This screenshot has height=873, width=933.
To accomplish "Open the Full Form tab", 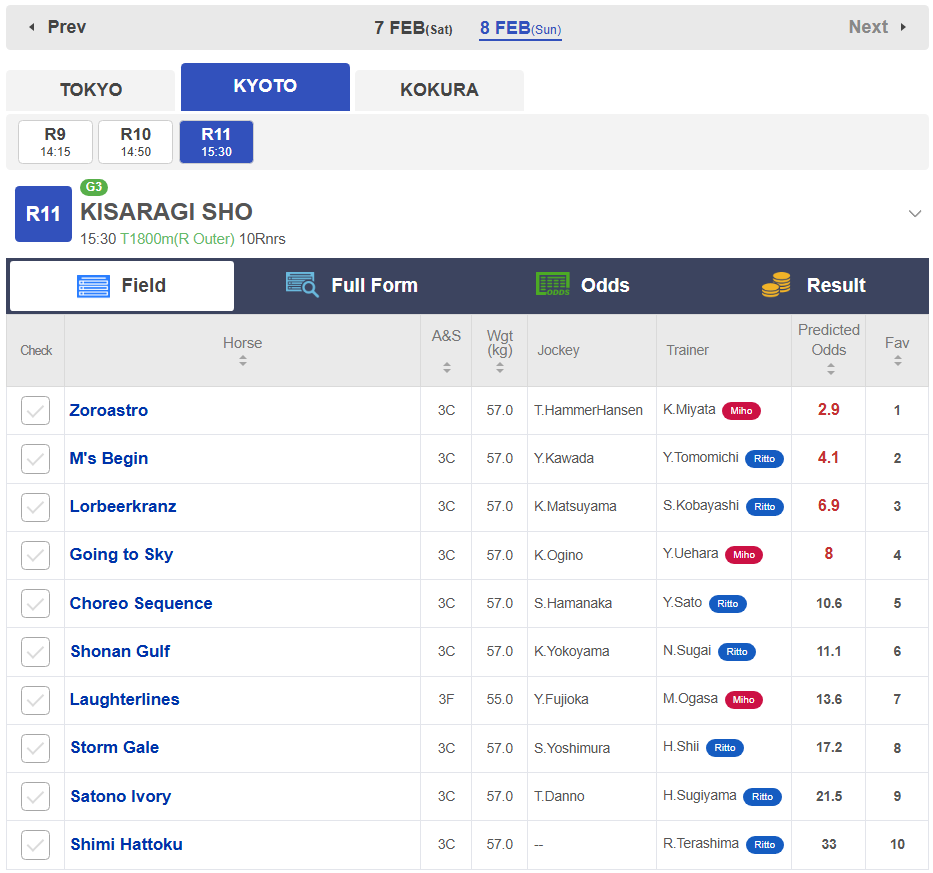I will click(352, 286).
